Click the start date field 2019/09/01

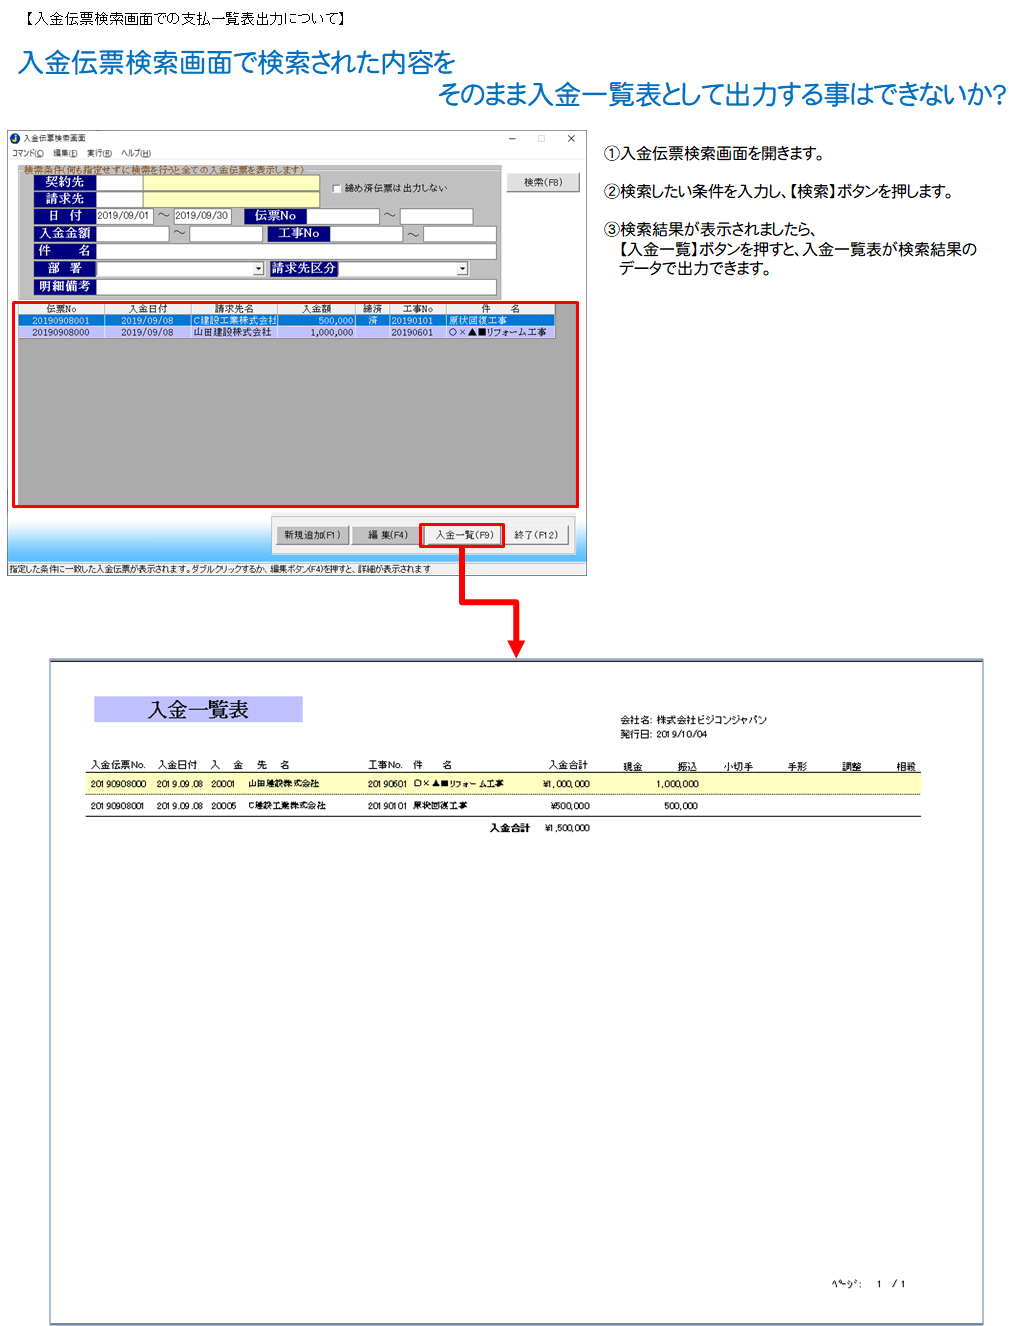coord(123,216)
